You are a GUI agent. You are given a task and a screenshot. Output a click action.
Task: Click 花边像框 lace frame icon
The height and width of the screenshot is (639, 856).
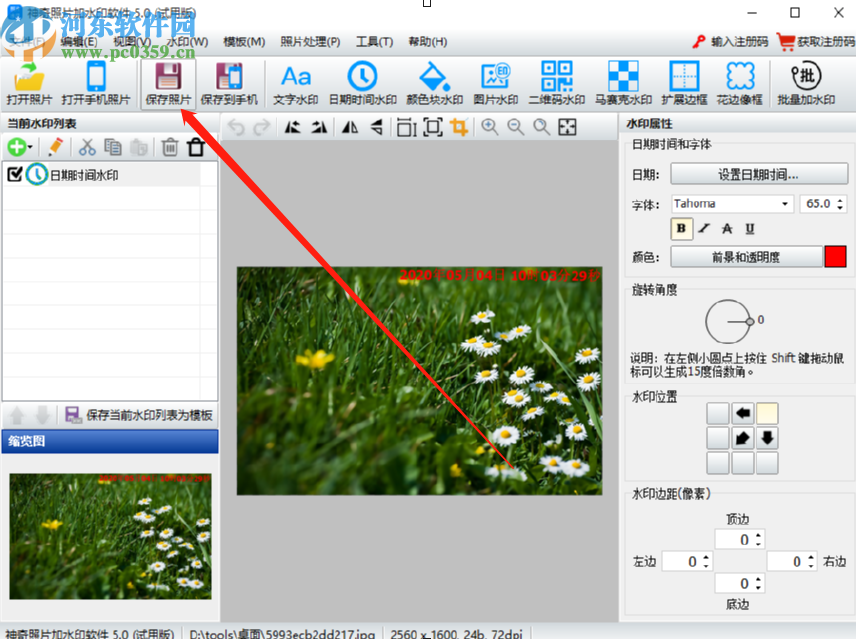point(740,83)
